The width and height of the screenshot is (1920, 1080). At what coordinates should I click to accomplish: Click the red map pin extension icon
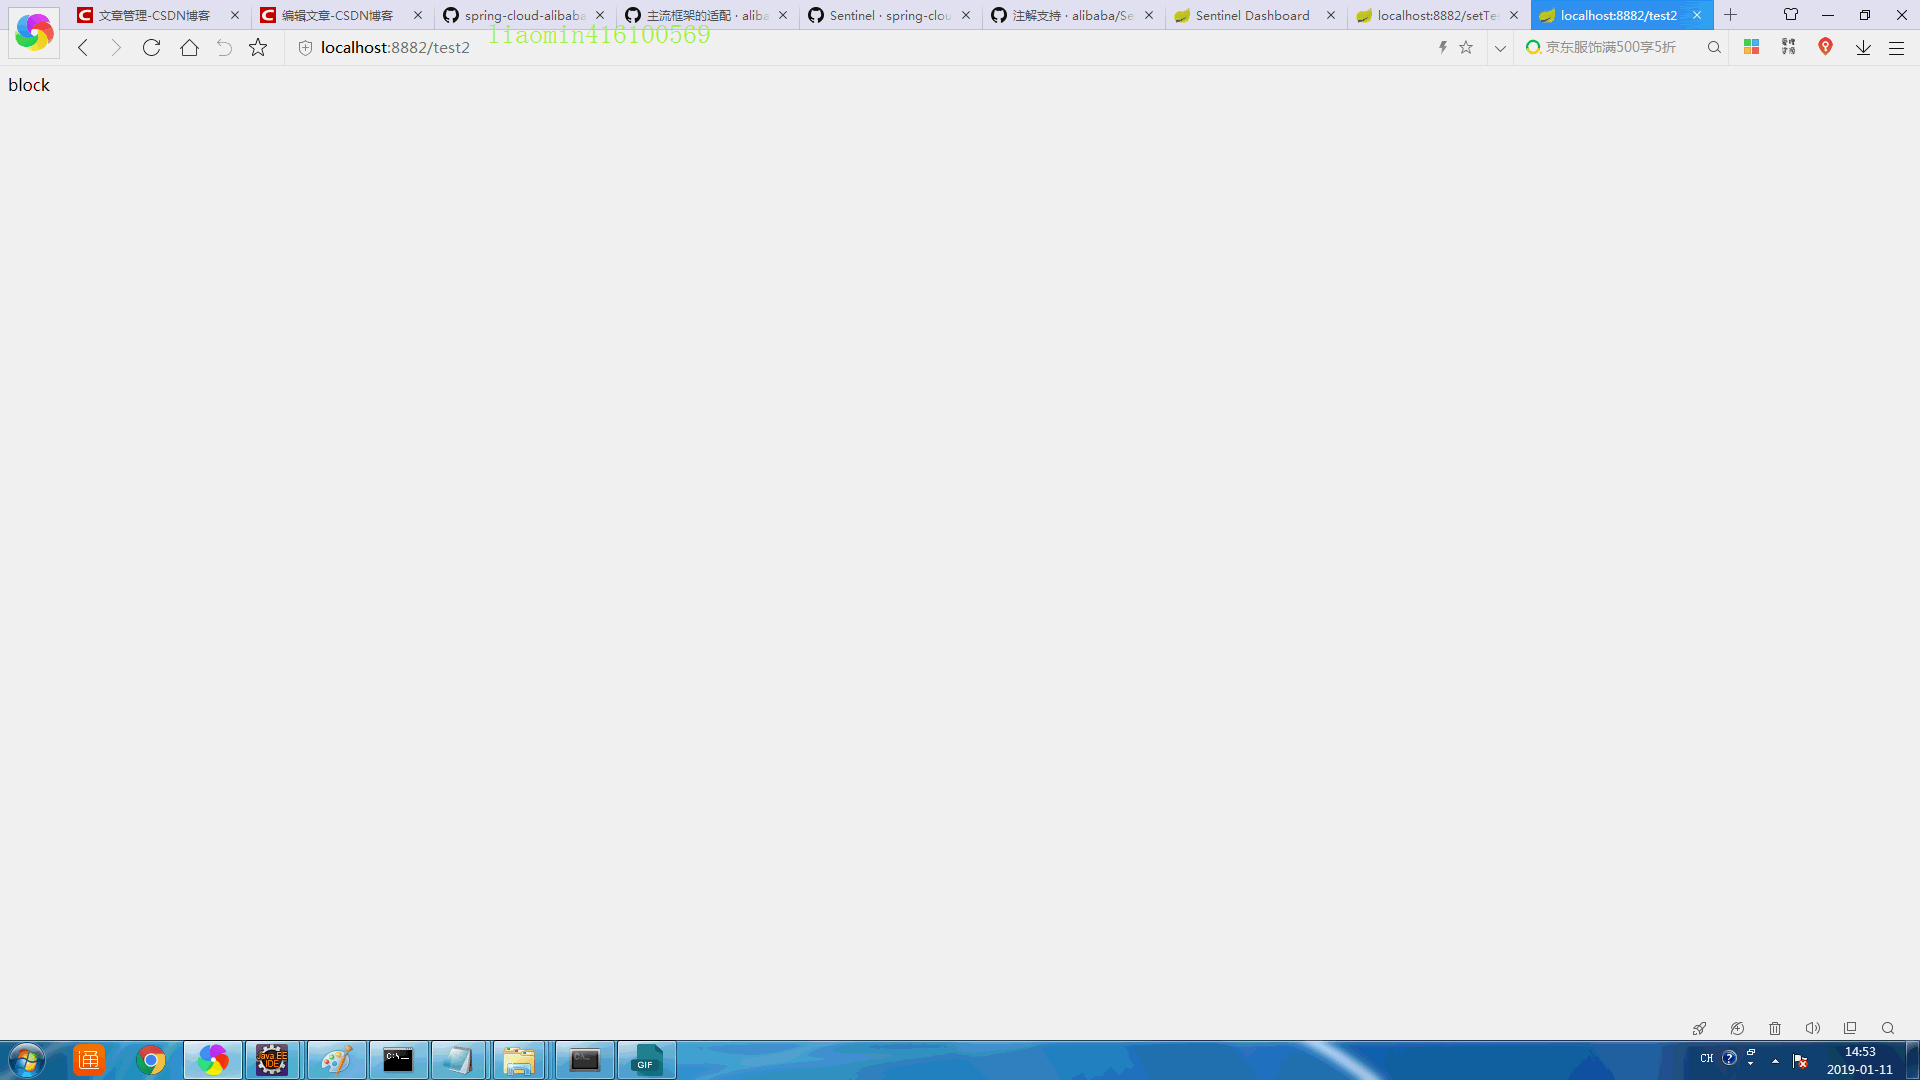pyautogui.click(x=1825, y=47)
